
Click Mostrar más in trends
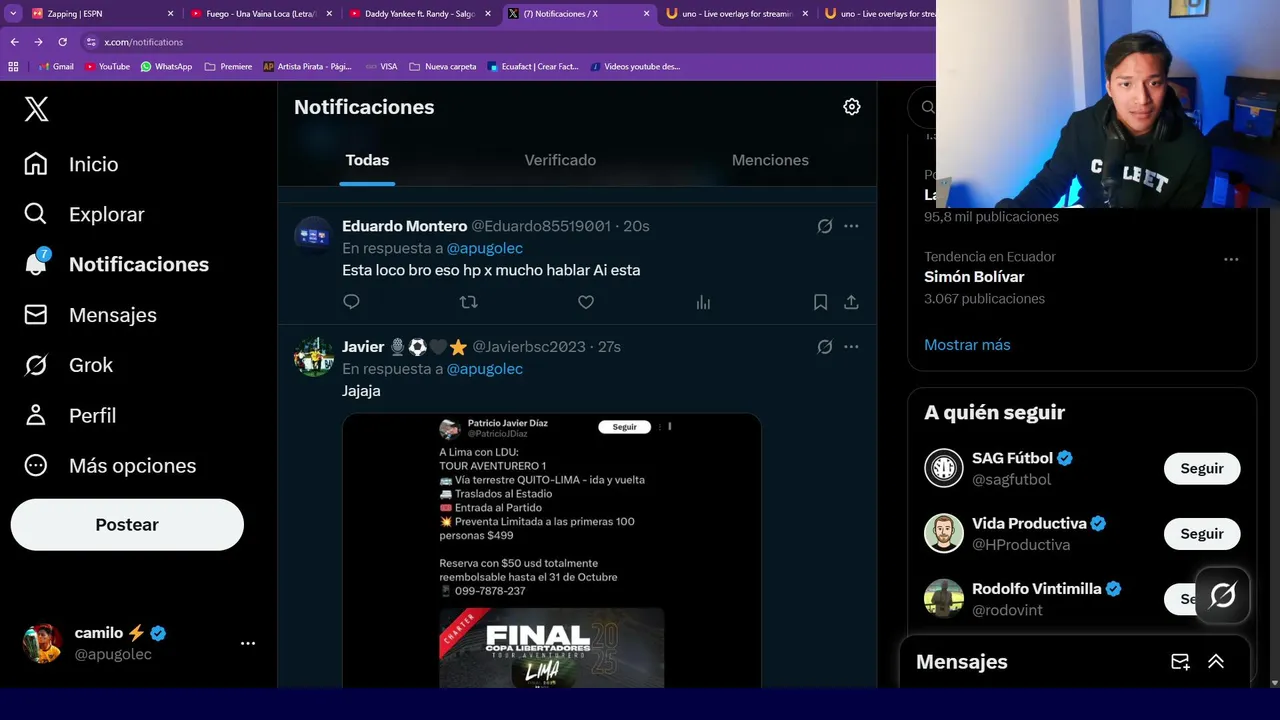[967, 345]
